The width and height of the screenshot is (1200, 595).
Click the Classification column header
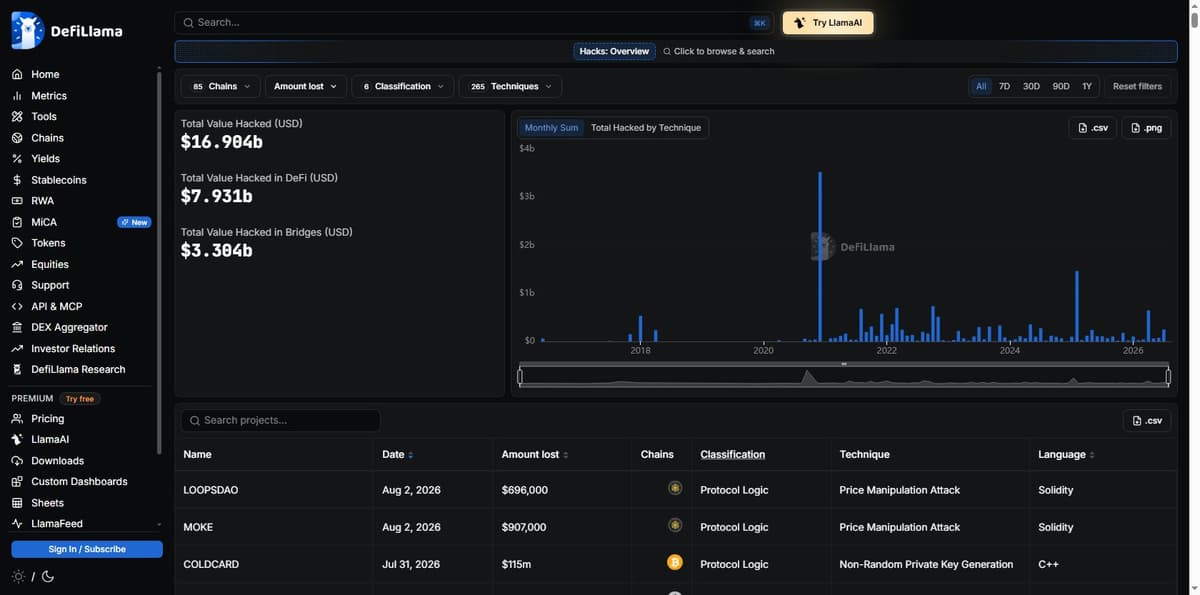[732, 454]
